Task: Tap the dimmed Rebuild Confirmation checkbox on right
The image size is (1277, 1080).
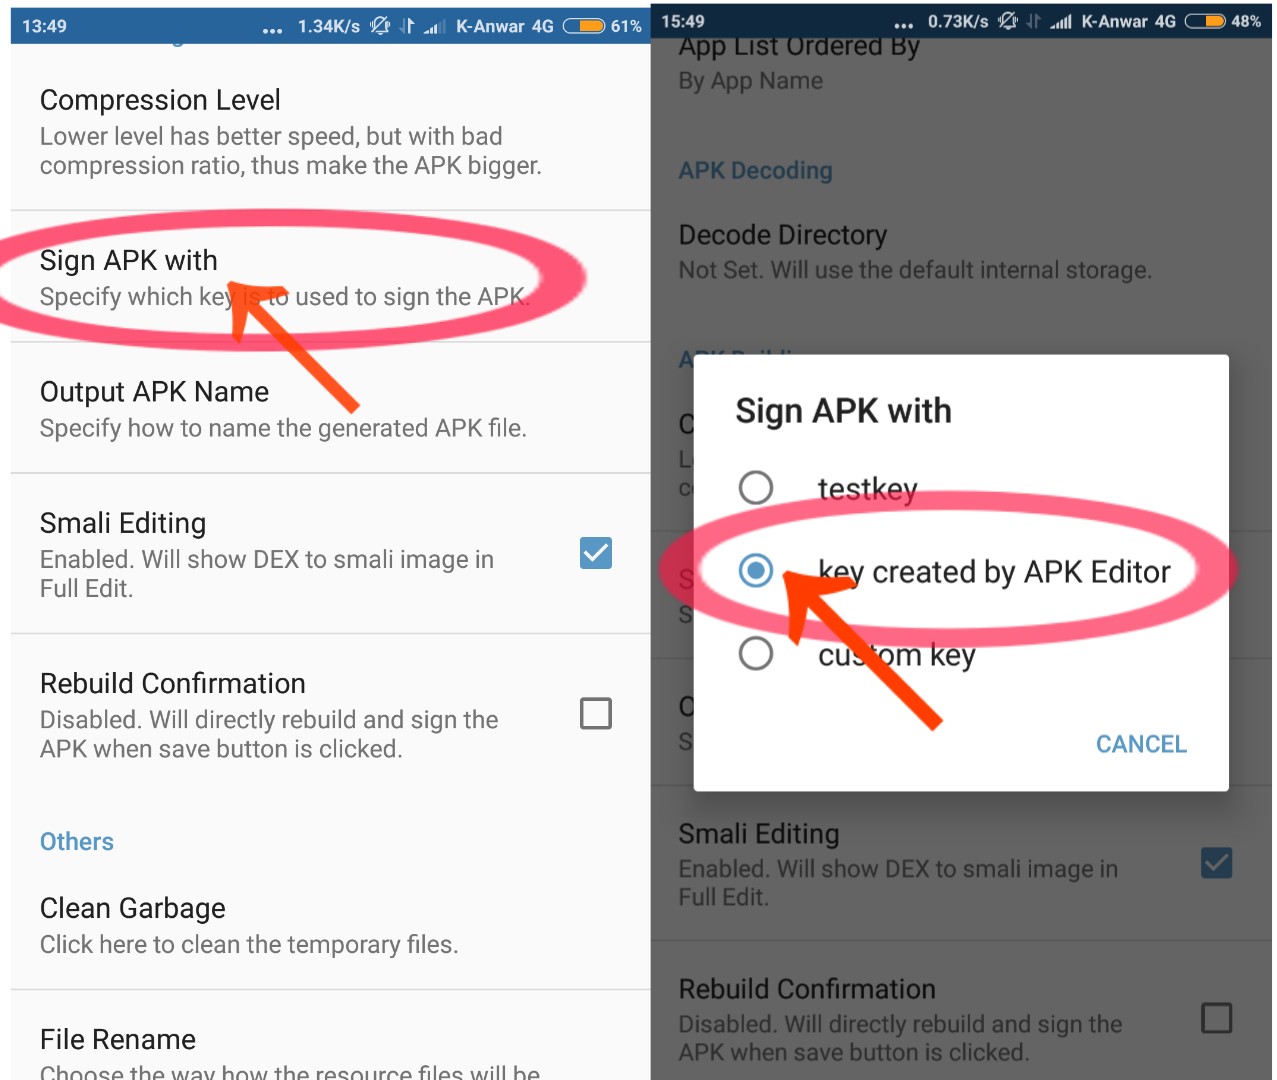Action: coord(1217,1018)
